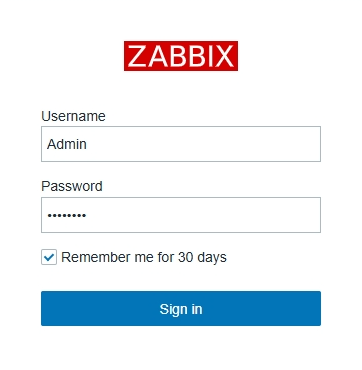Click the red ZABBIX logo

pos(181,56)
